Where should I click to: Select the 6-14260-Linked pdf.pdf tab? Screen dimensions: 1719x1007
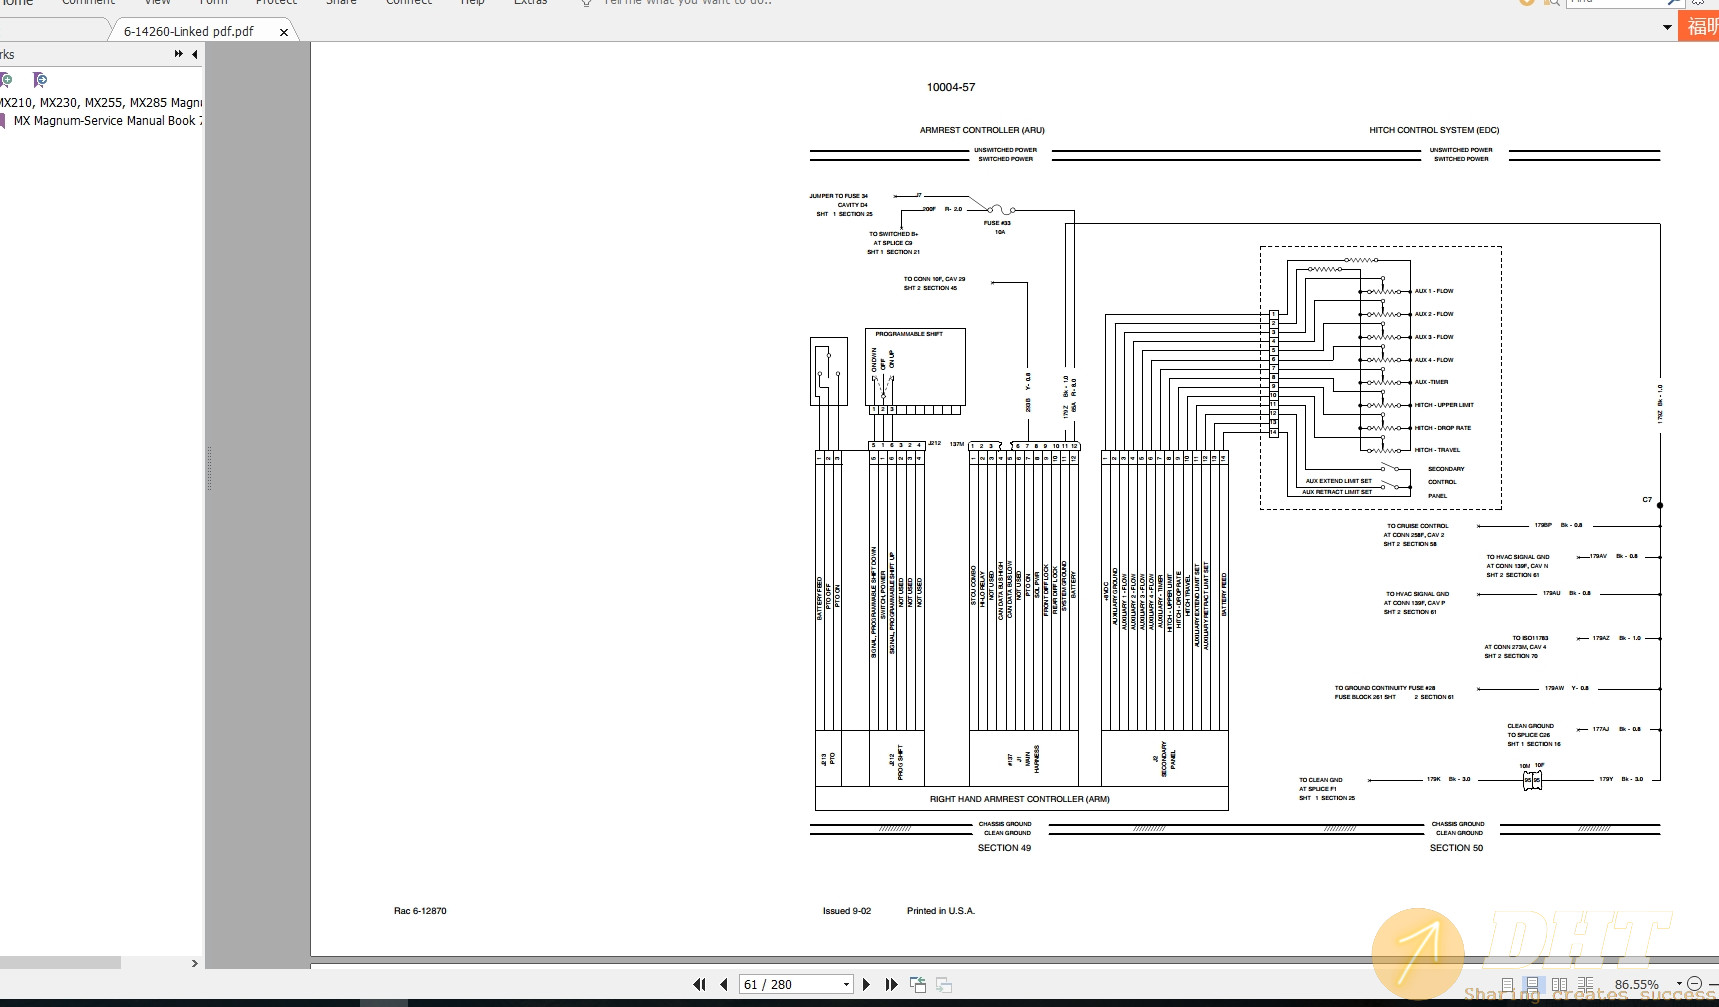coord(188,31)
